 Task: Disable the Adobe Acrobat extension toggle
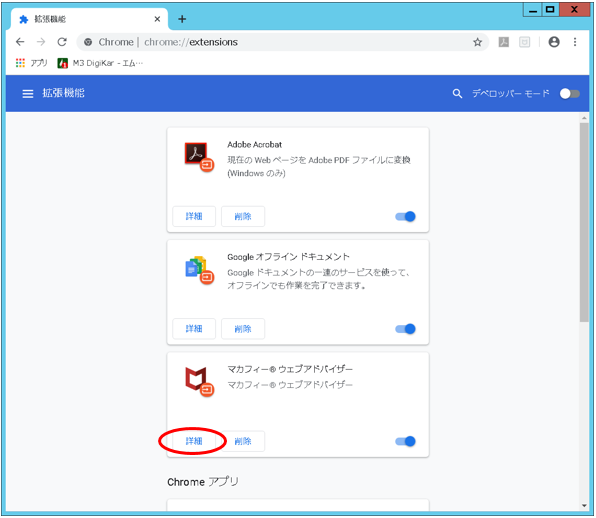[x=406, y=217]
